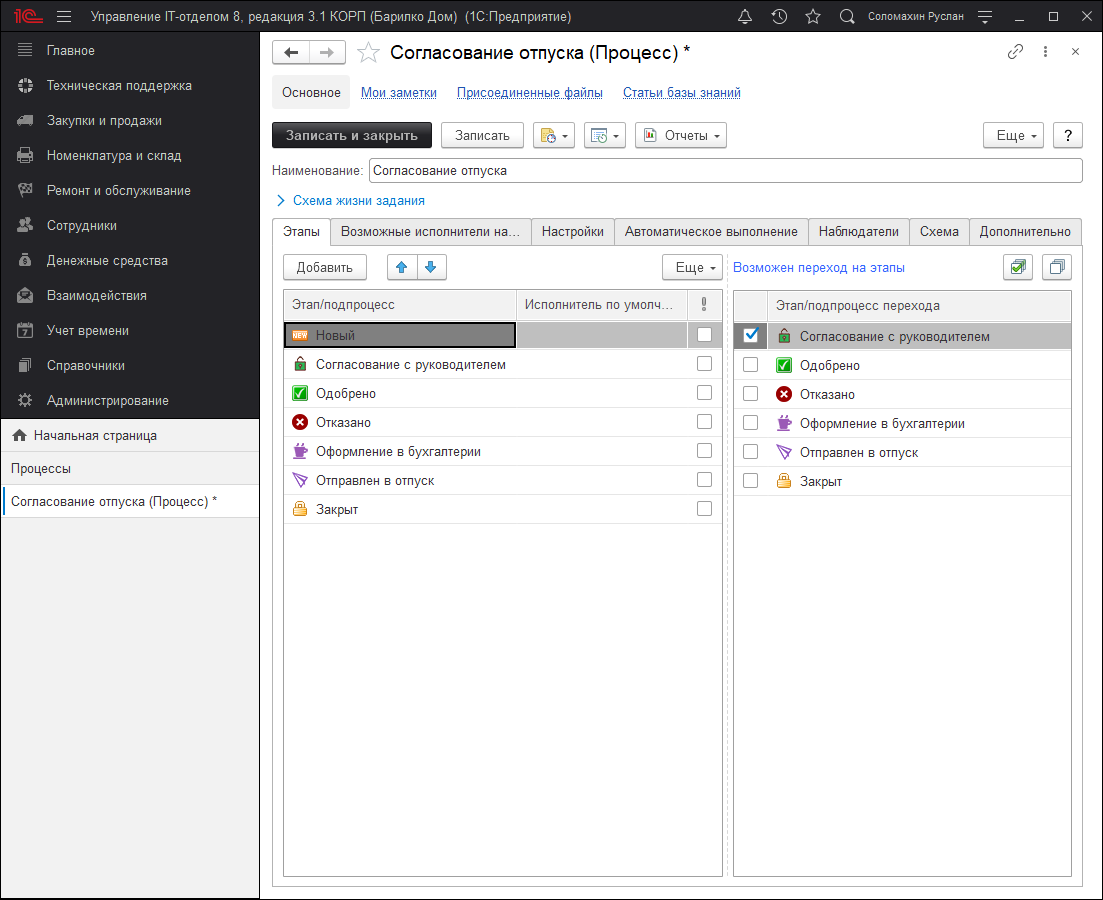Viewport: 1103px width, 900px height.
Task: Uncheck Согласование с руководителем transition checkbox
Action: coord(751,336)
